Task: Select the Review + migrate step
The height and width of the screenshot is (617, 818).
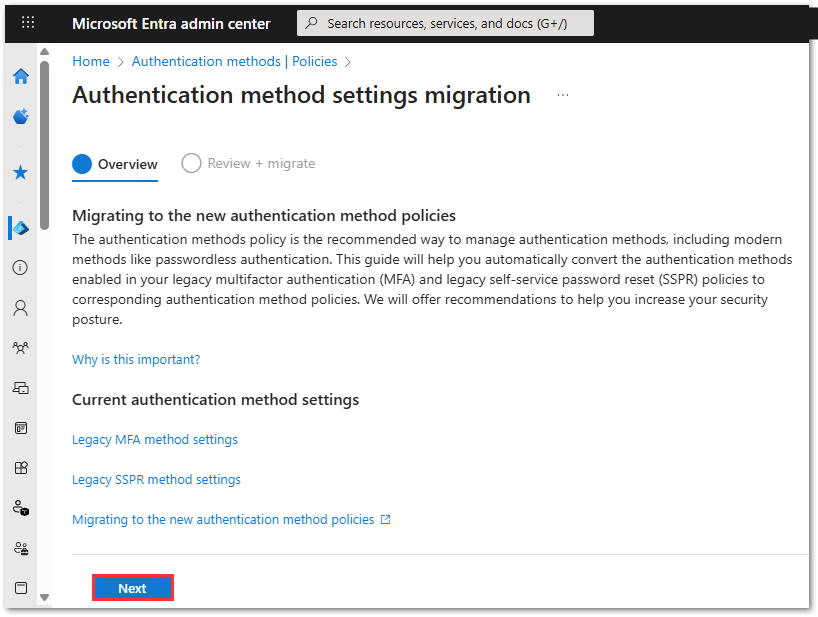Action: point(249,164)
